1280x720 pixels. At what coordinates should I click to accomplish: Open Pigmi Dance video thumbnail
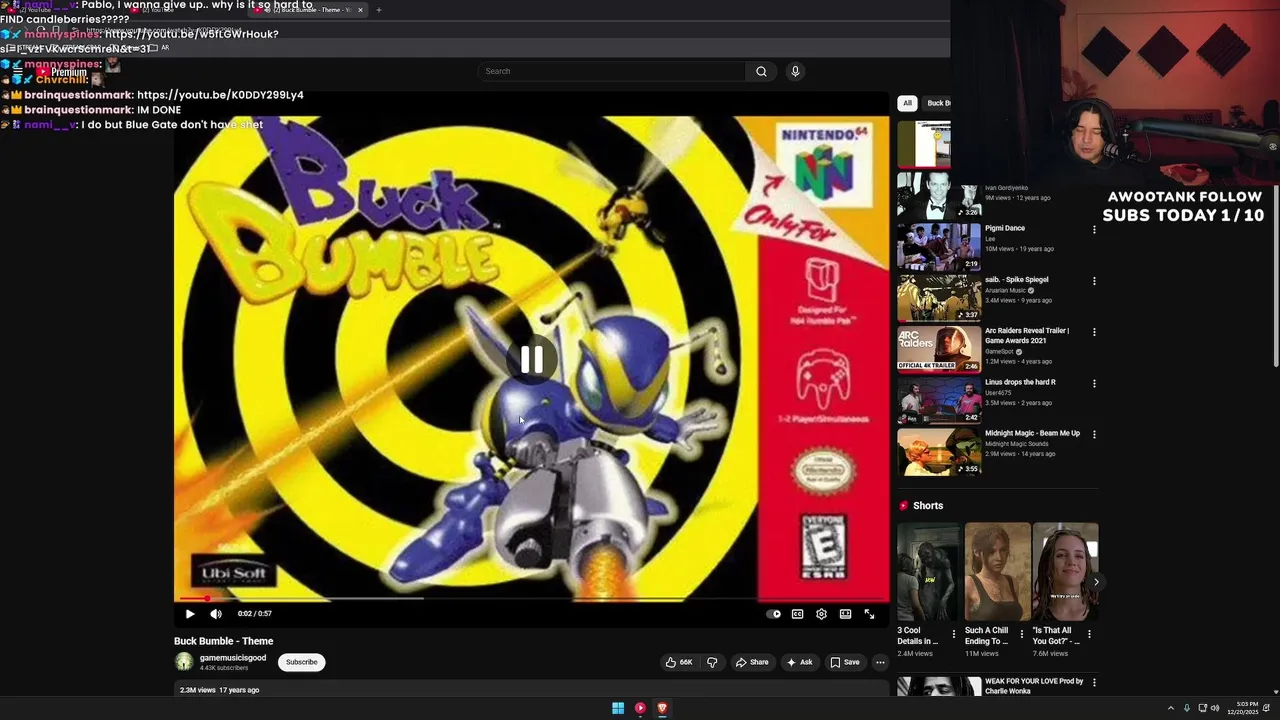coord(939,246)
